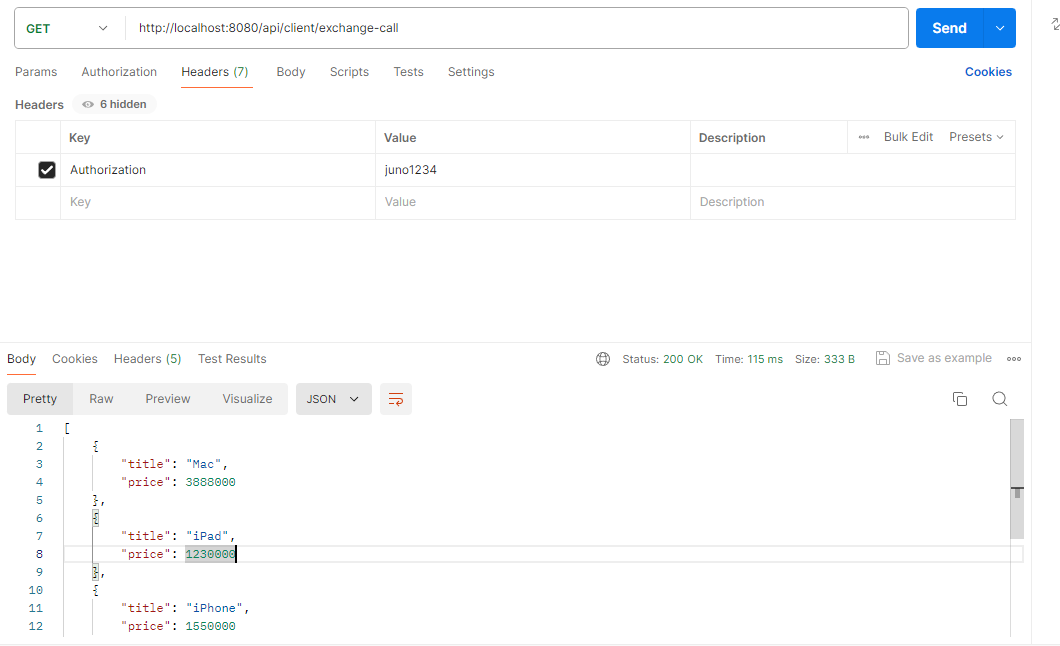
Task: Click the response vertical scrollbar
Action: (1017, 479)
